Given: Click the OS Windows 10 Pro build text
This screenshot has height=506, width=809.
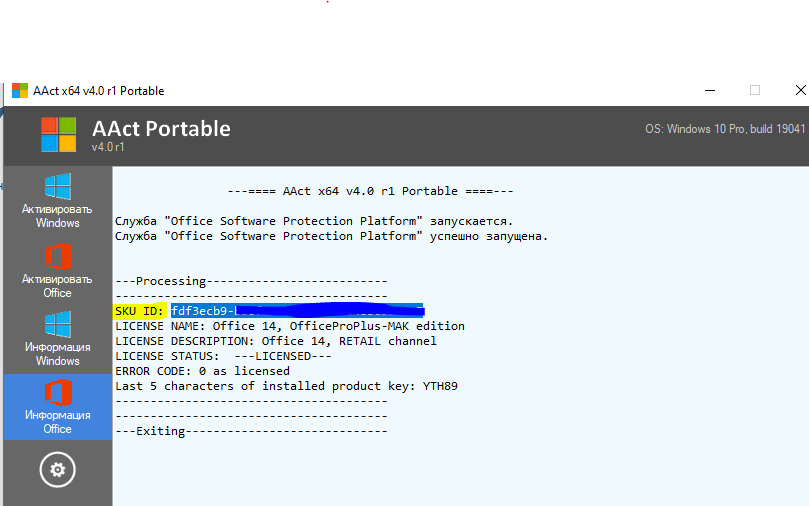Looking at the screenshot, I should [x=725, y=129].
